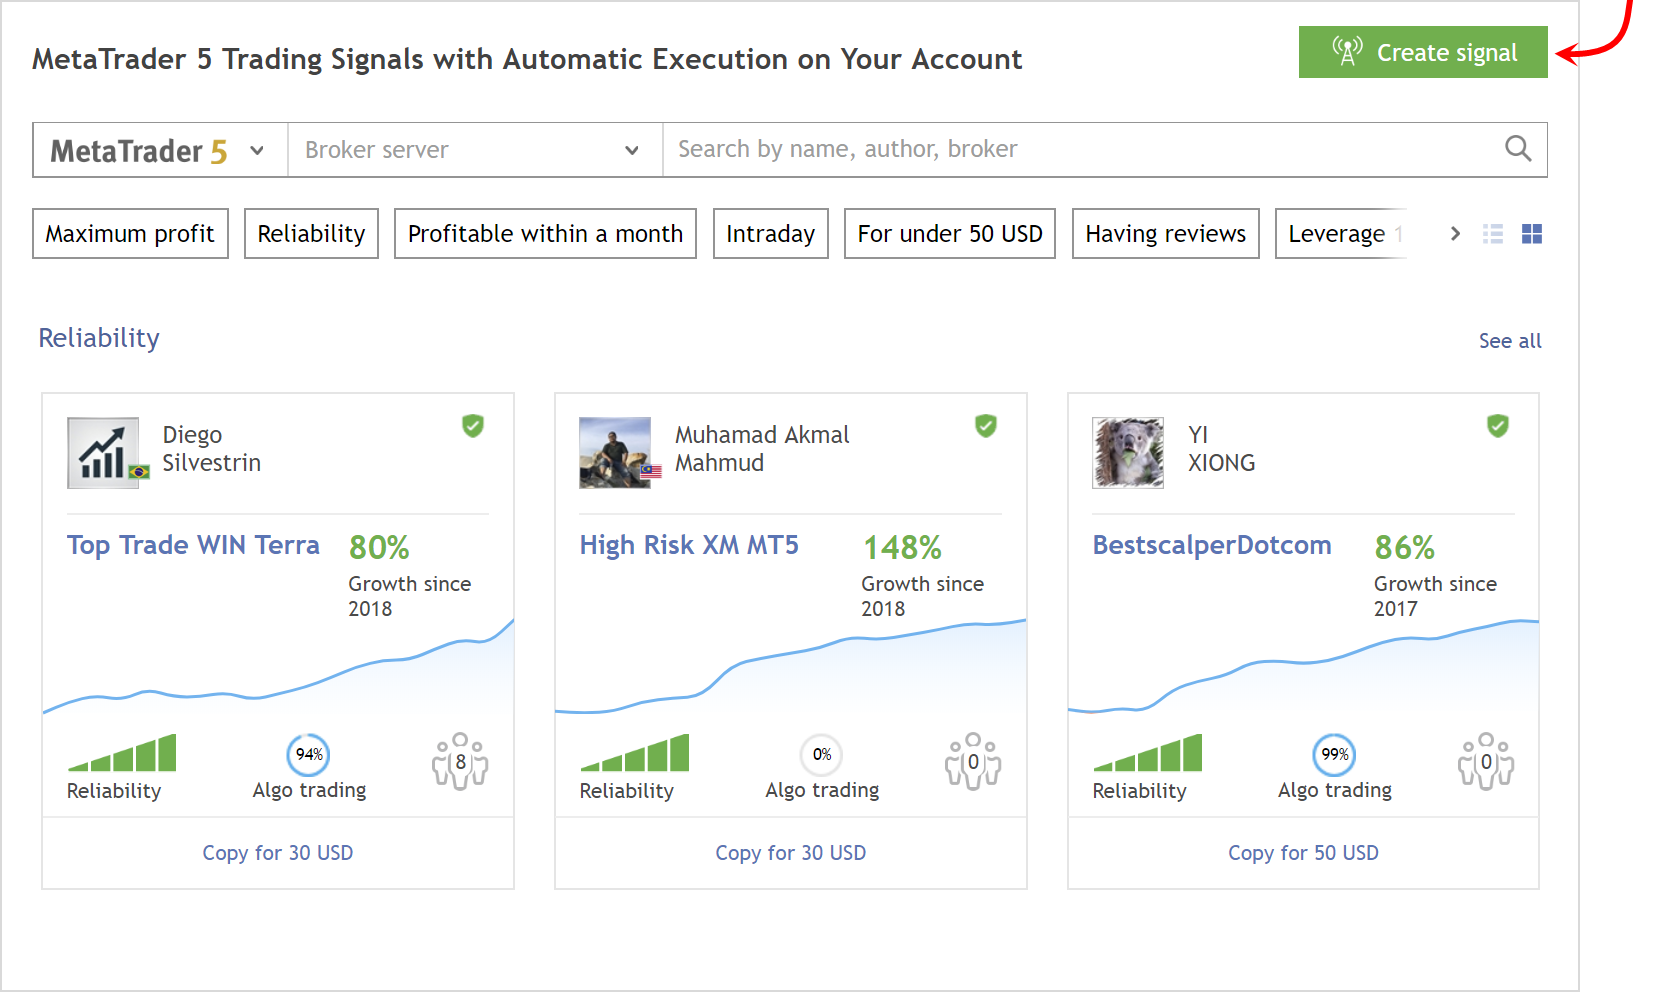Click subscribers icon on BestscalperDotcom
This screenshot has width=1653, height=992.
(x=1486, y=761)
